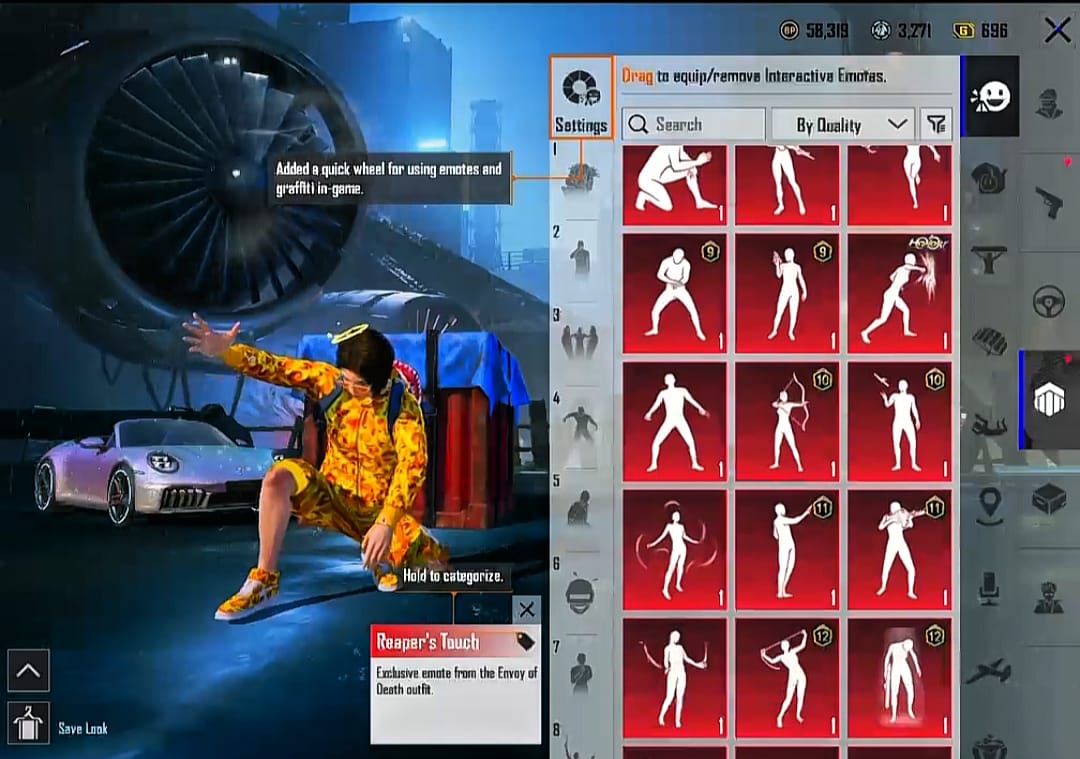Viewport: 1080px width, 759px height.
Task: Select the overhead sword emote badge 12
Action: 787,678
